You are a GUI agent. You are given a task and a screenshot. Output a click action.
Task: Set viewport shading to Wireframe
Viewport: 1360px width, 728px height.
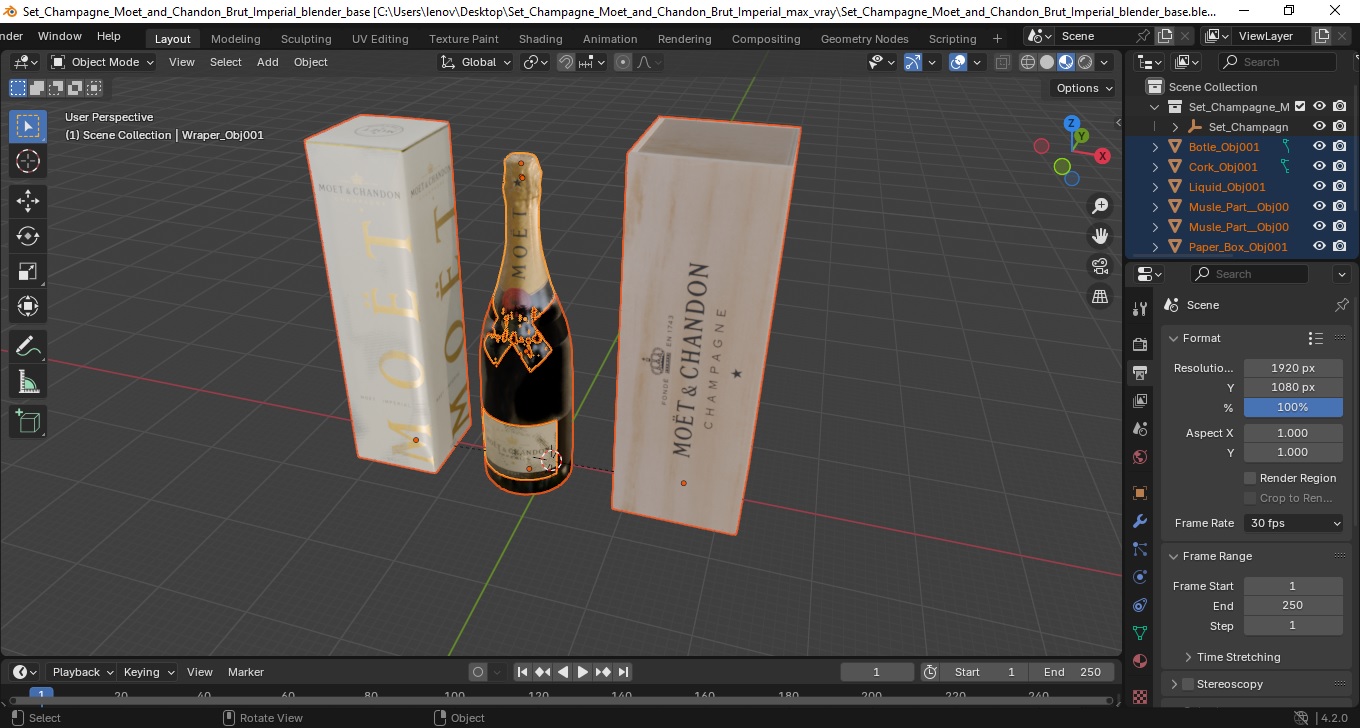[1028, 62]
